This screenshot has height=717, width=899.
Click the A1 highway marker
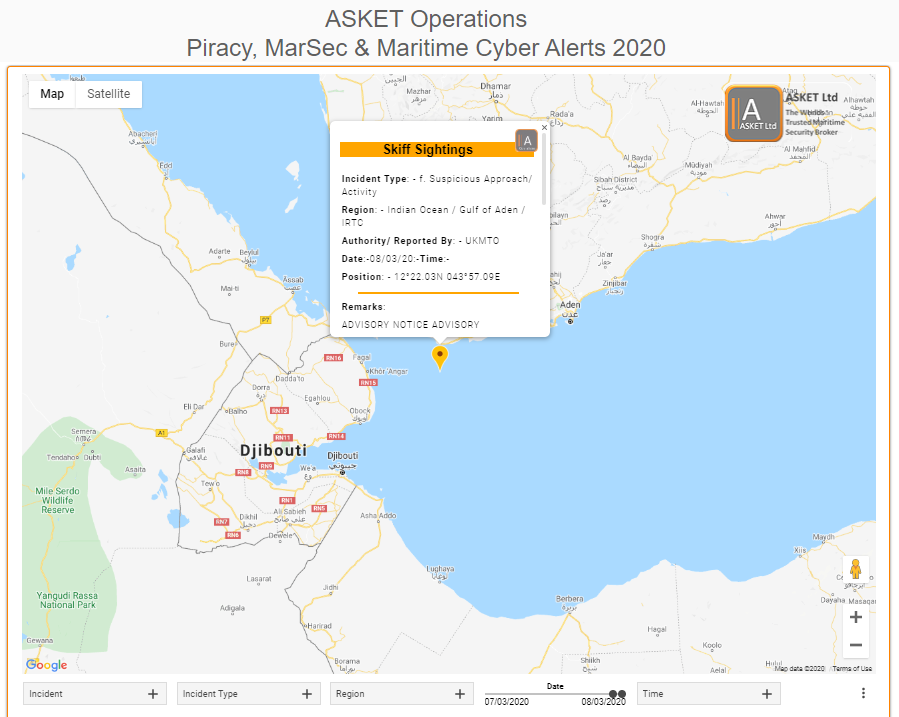point(162,433)
